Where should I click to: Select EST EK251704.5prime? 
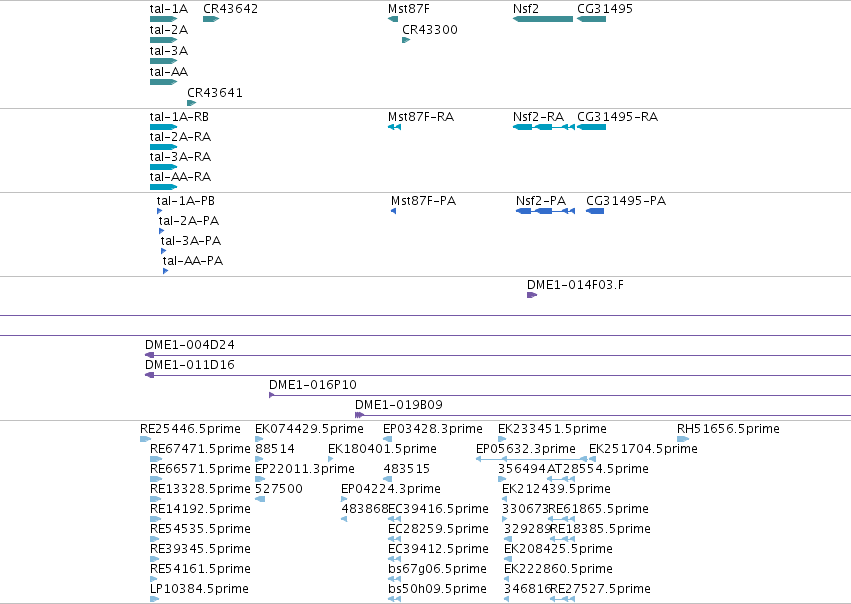593,459
